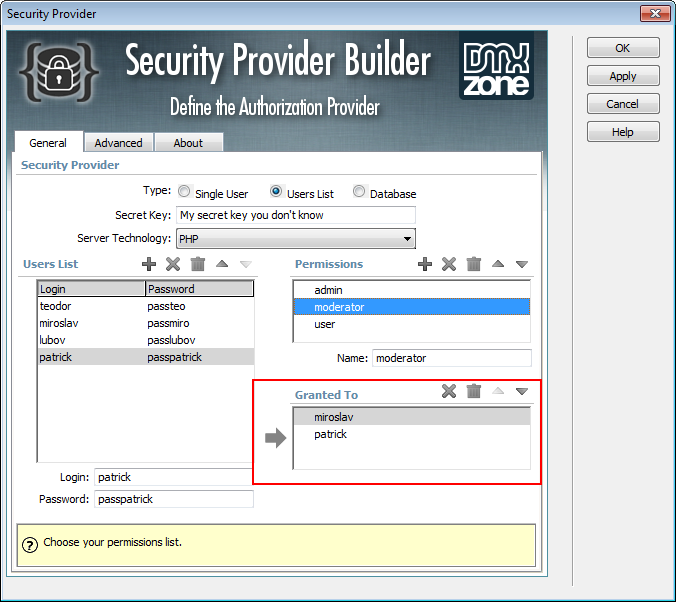This screenshot has height=602, width=676.
Task: Click the OK button
Action: pyautogui.click(x=623, y=47)
